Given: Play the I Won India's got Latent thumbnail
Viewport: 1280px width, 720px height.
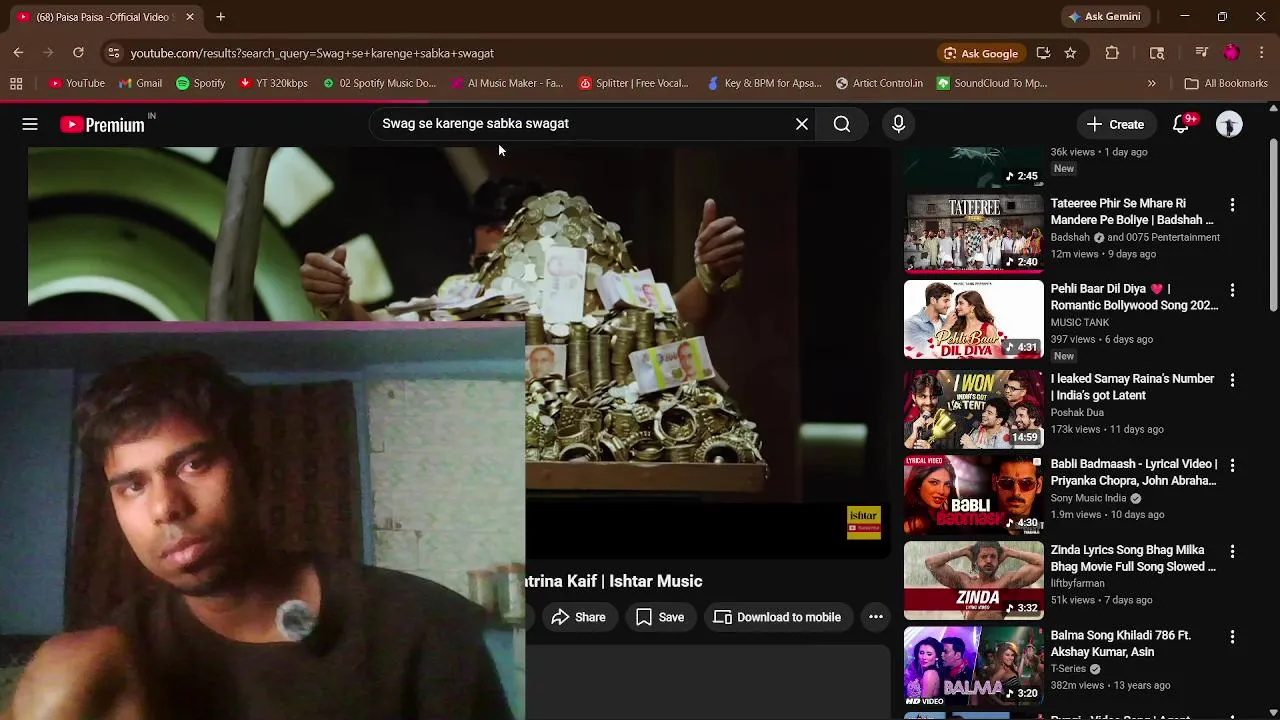Looking at the screenshot, I should pos(974,409).
